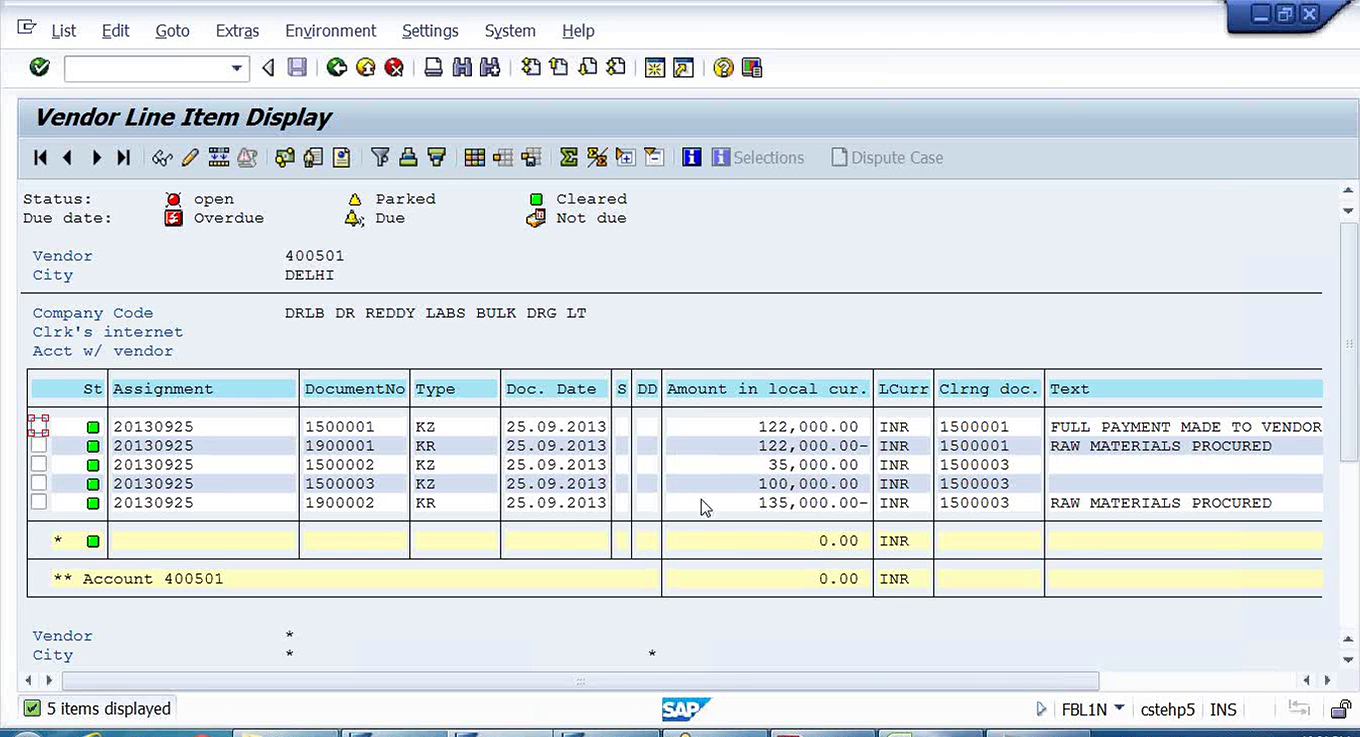
Task: Click the Clrng doc. column header
Action: click(x=989, y=389)
